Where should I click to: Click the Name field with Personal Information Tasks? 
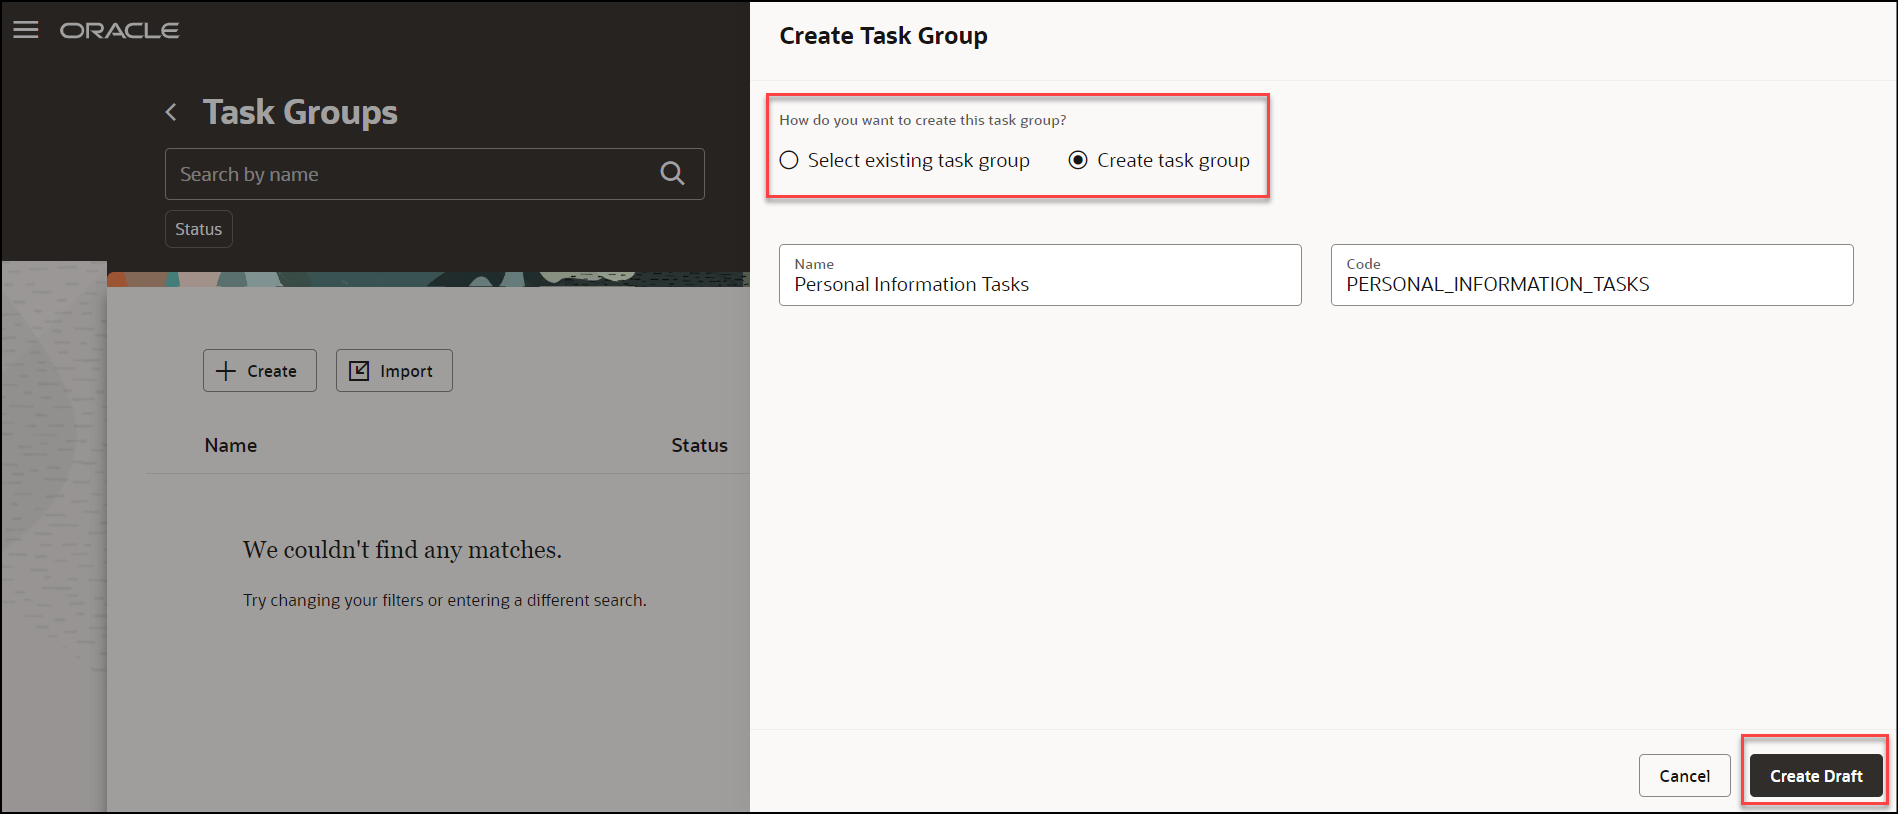[1040, 275]
